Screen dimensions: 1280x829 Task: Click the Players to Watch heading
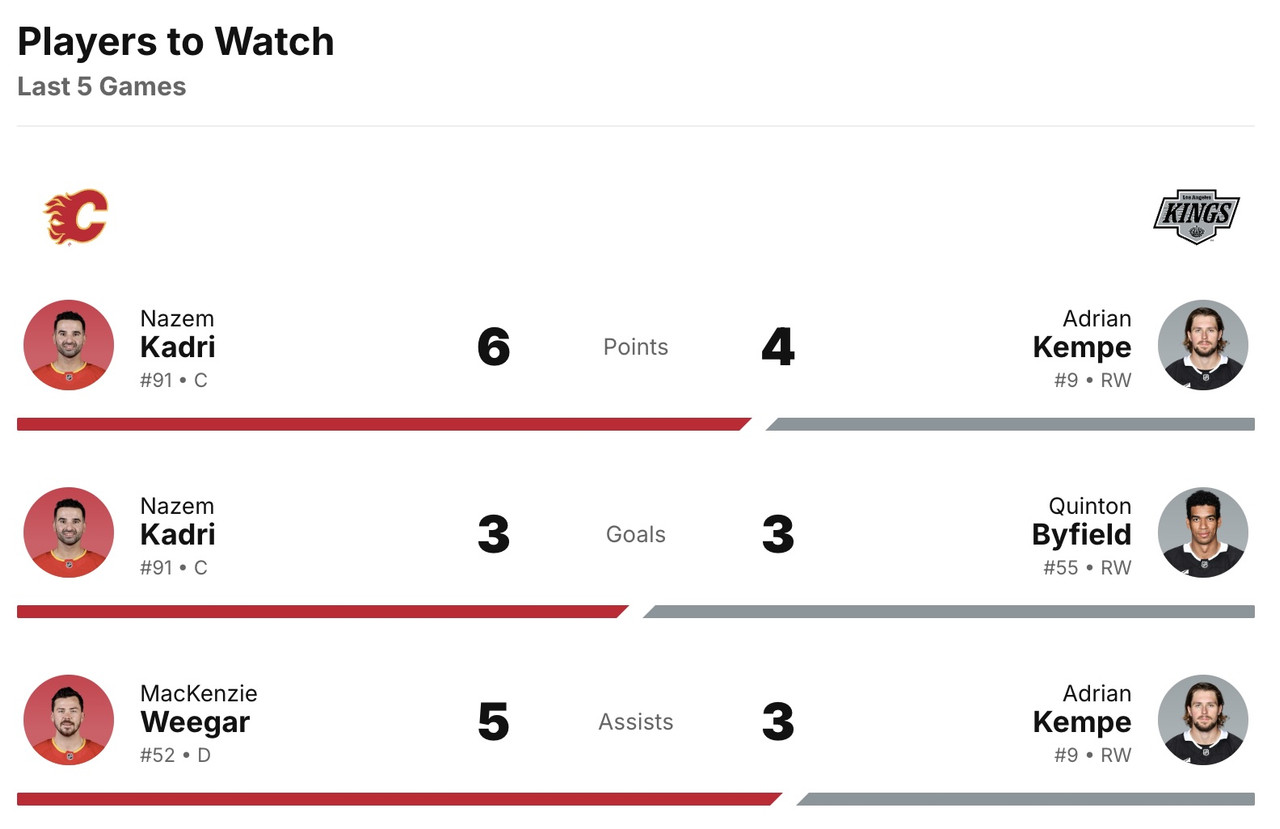click(x=176, y=42)
